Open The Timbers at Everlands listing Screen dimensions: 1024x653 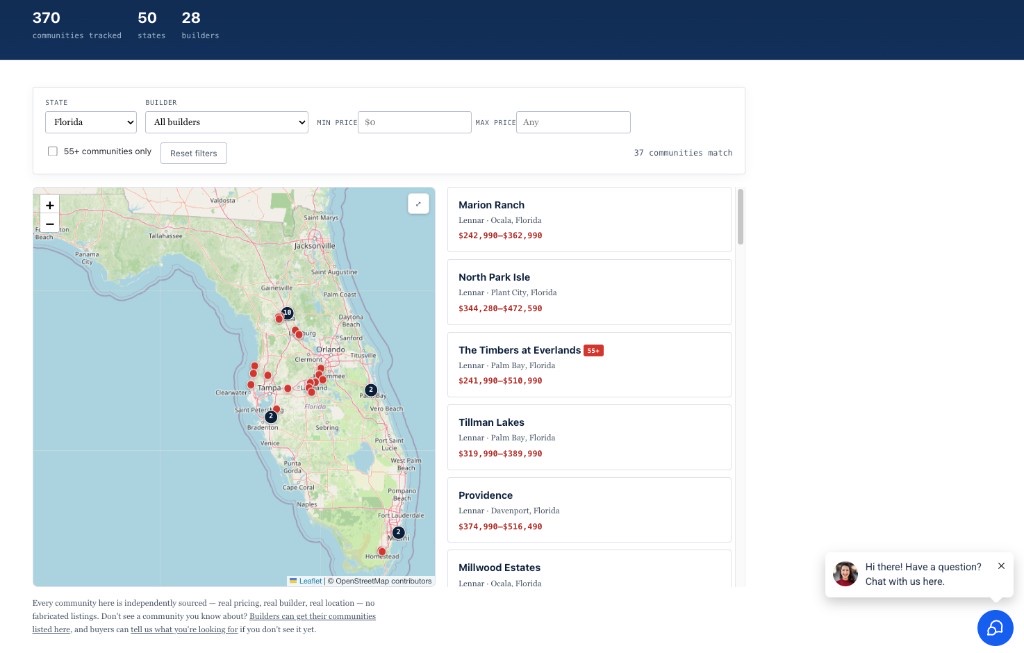589,365
